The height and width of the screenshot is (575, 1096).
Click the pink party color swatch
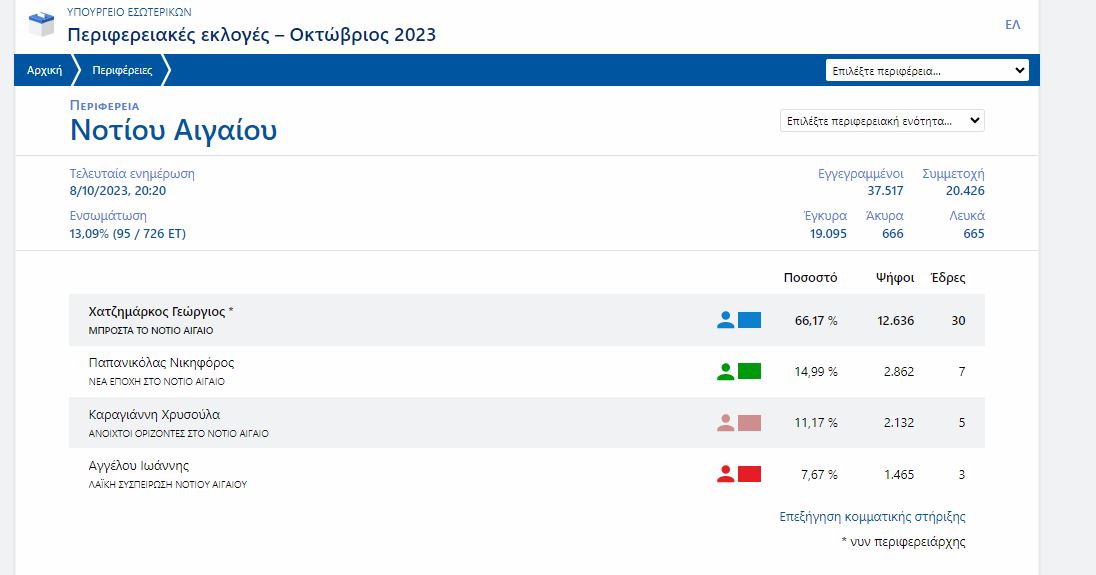(749, 423)
